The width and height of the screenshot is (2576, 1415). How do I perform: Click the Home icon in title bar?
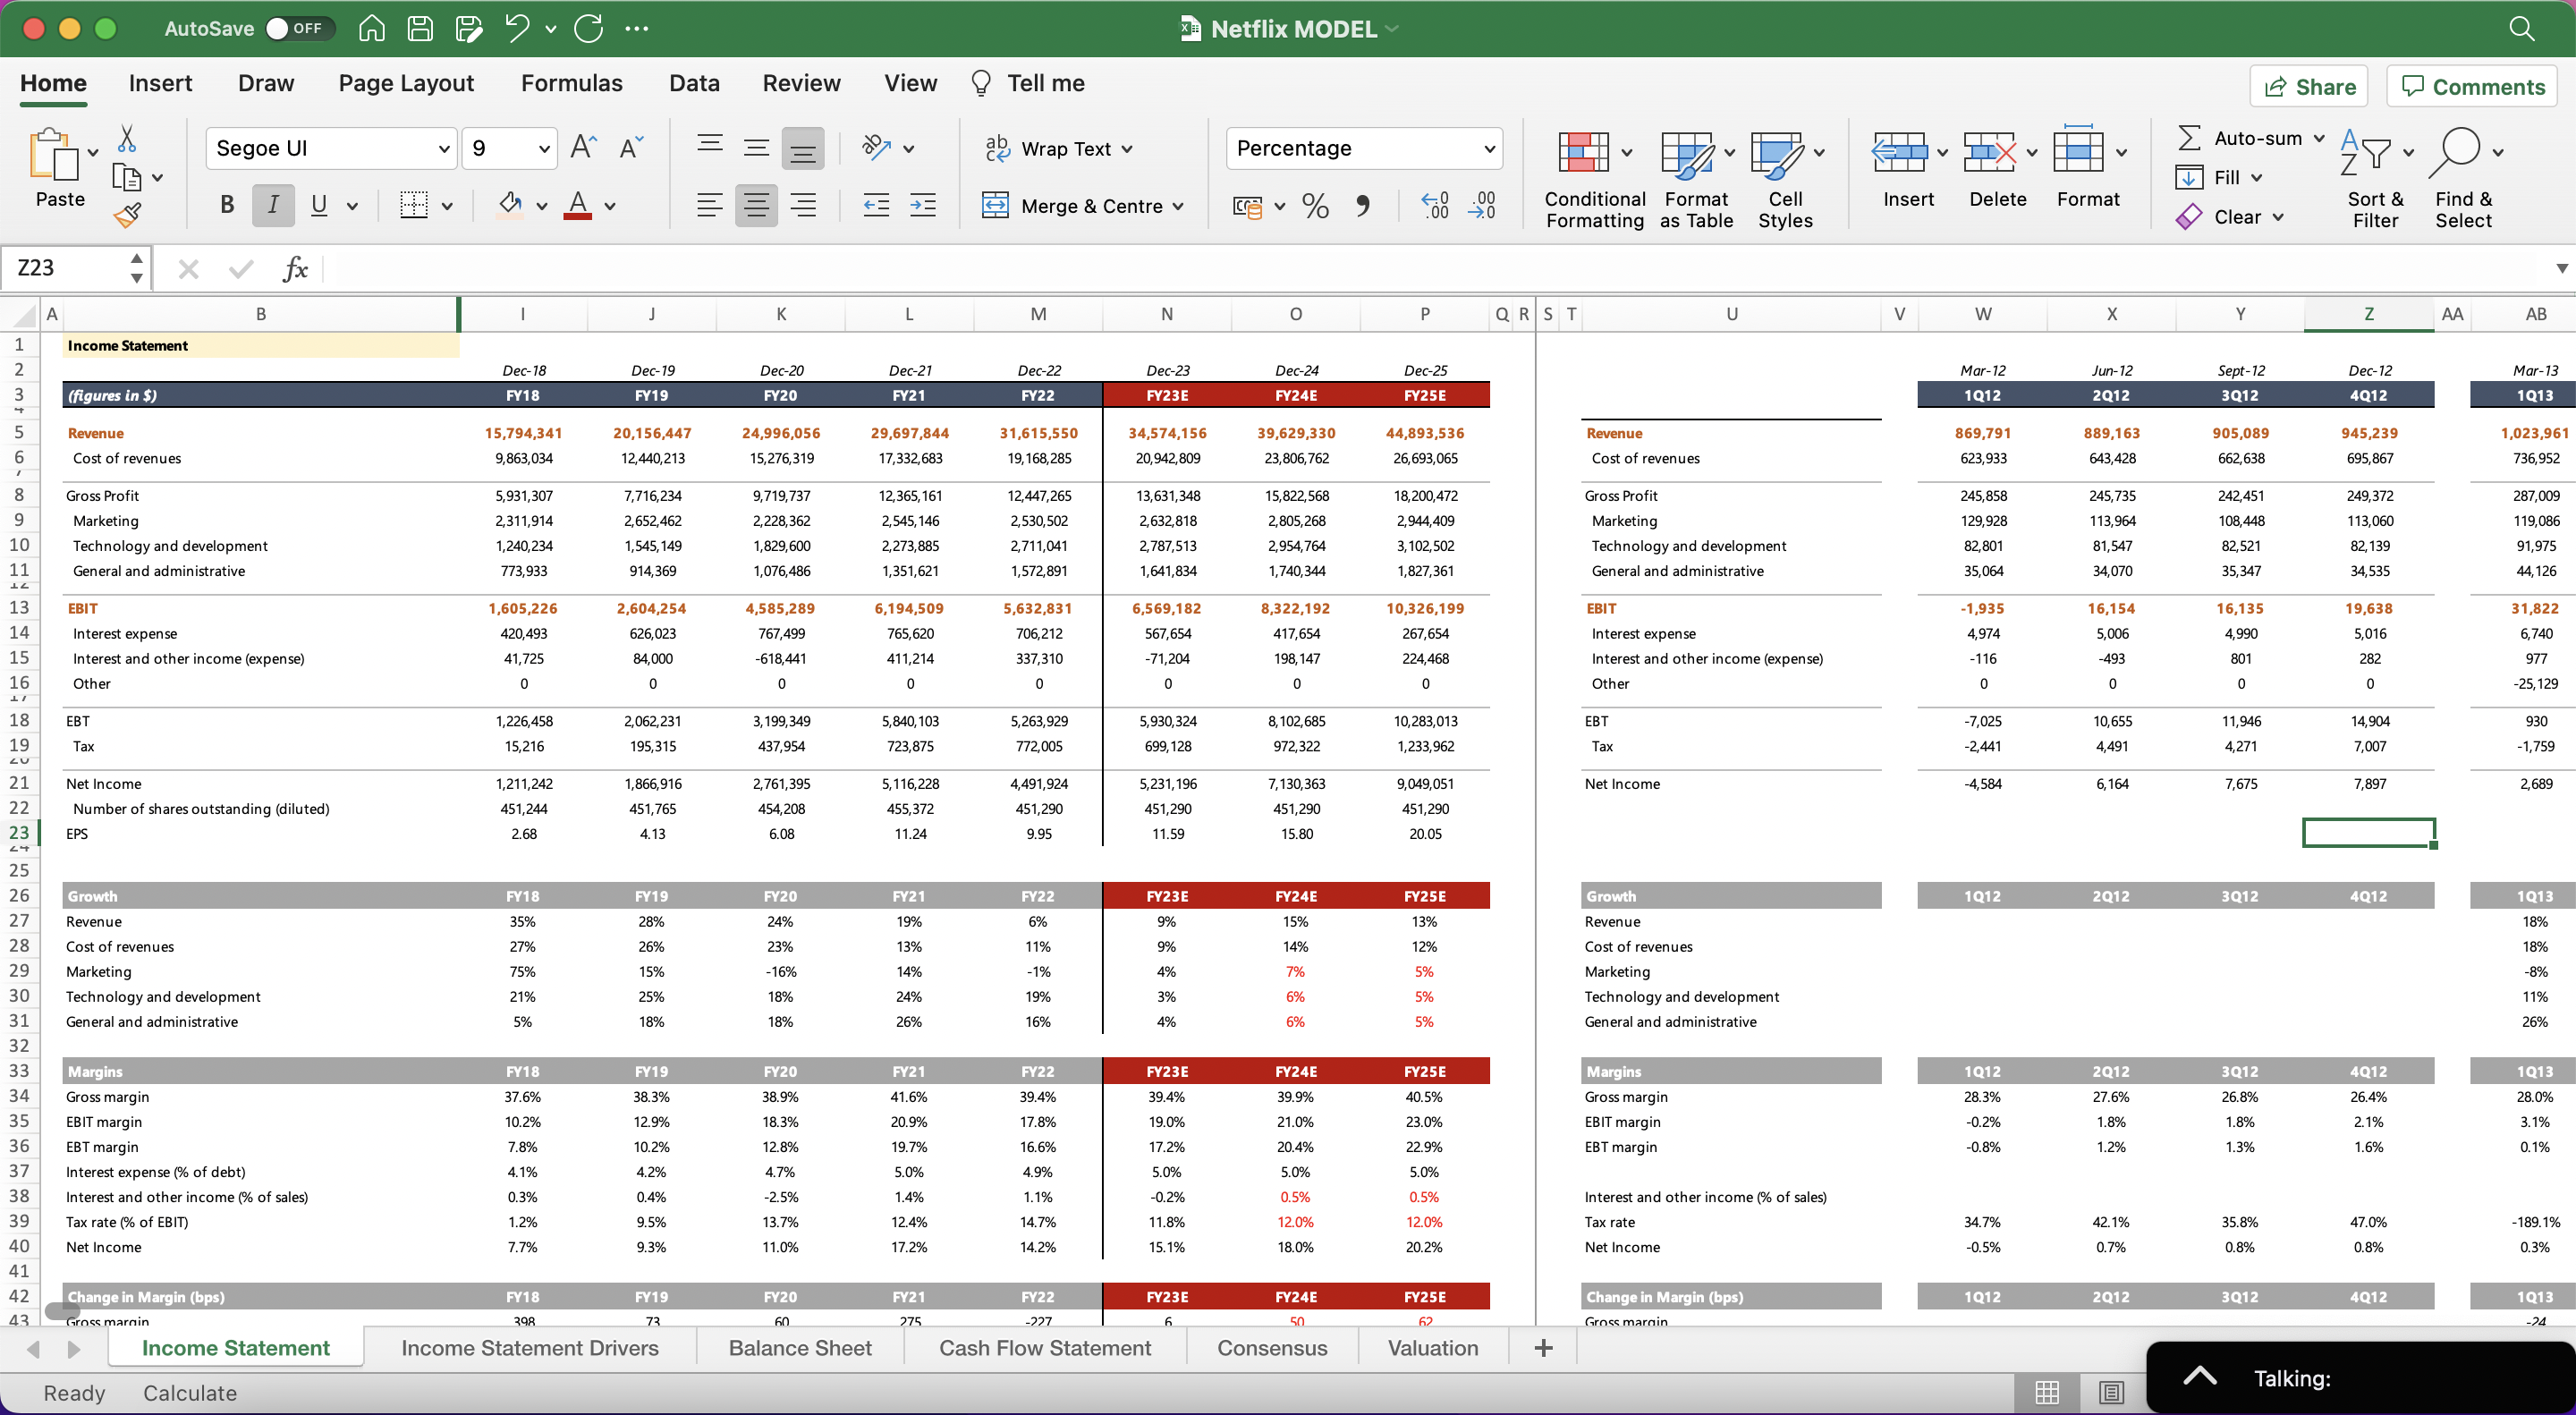tap(371, 28)
